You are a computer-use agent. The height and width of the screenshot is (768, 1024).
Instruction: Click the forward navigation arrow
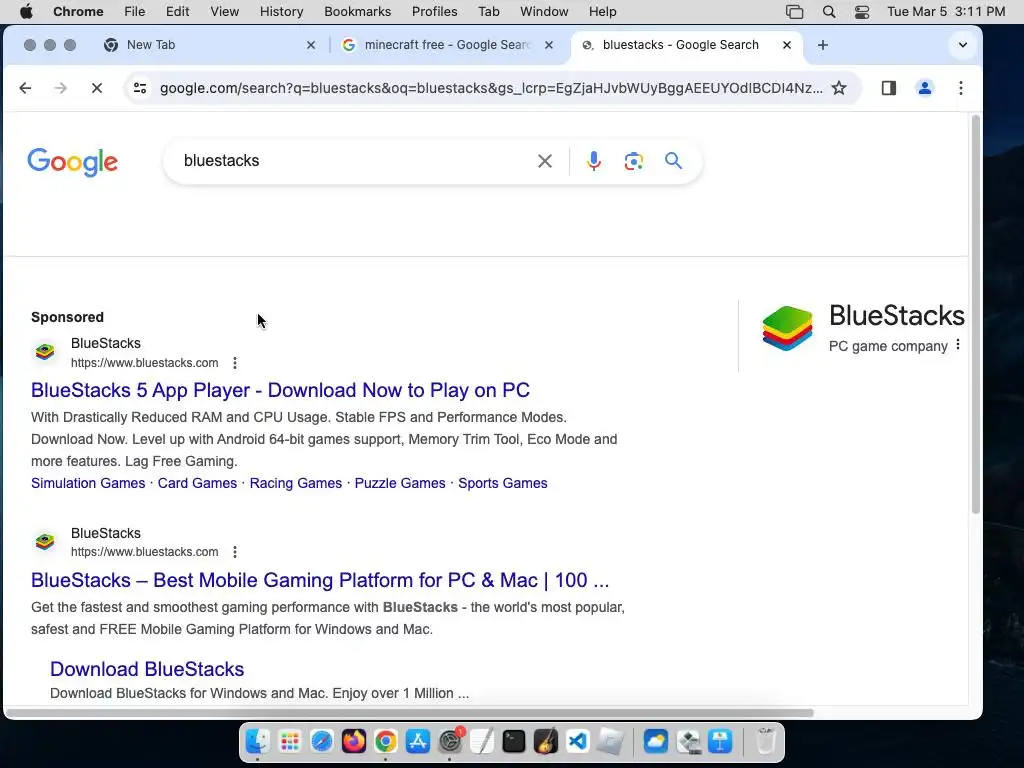[x=61, y=88]
